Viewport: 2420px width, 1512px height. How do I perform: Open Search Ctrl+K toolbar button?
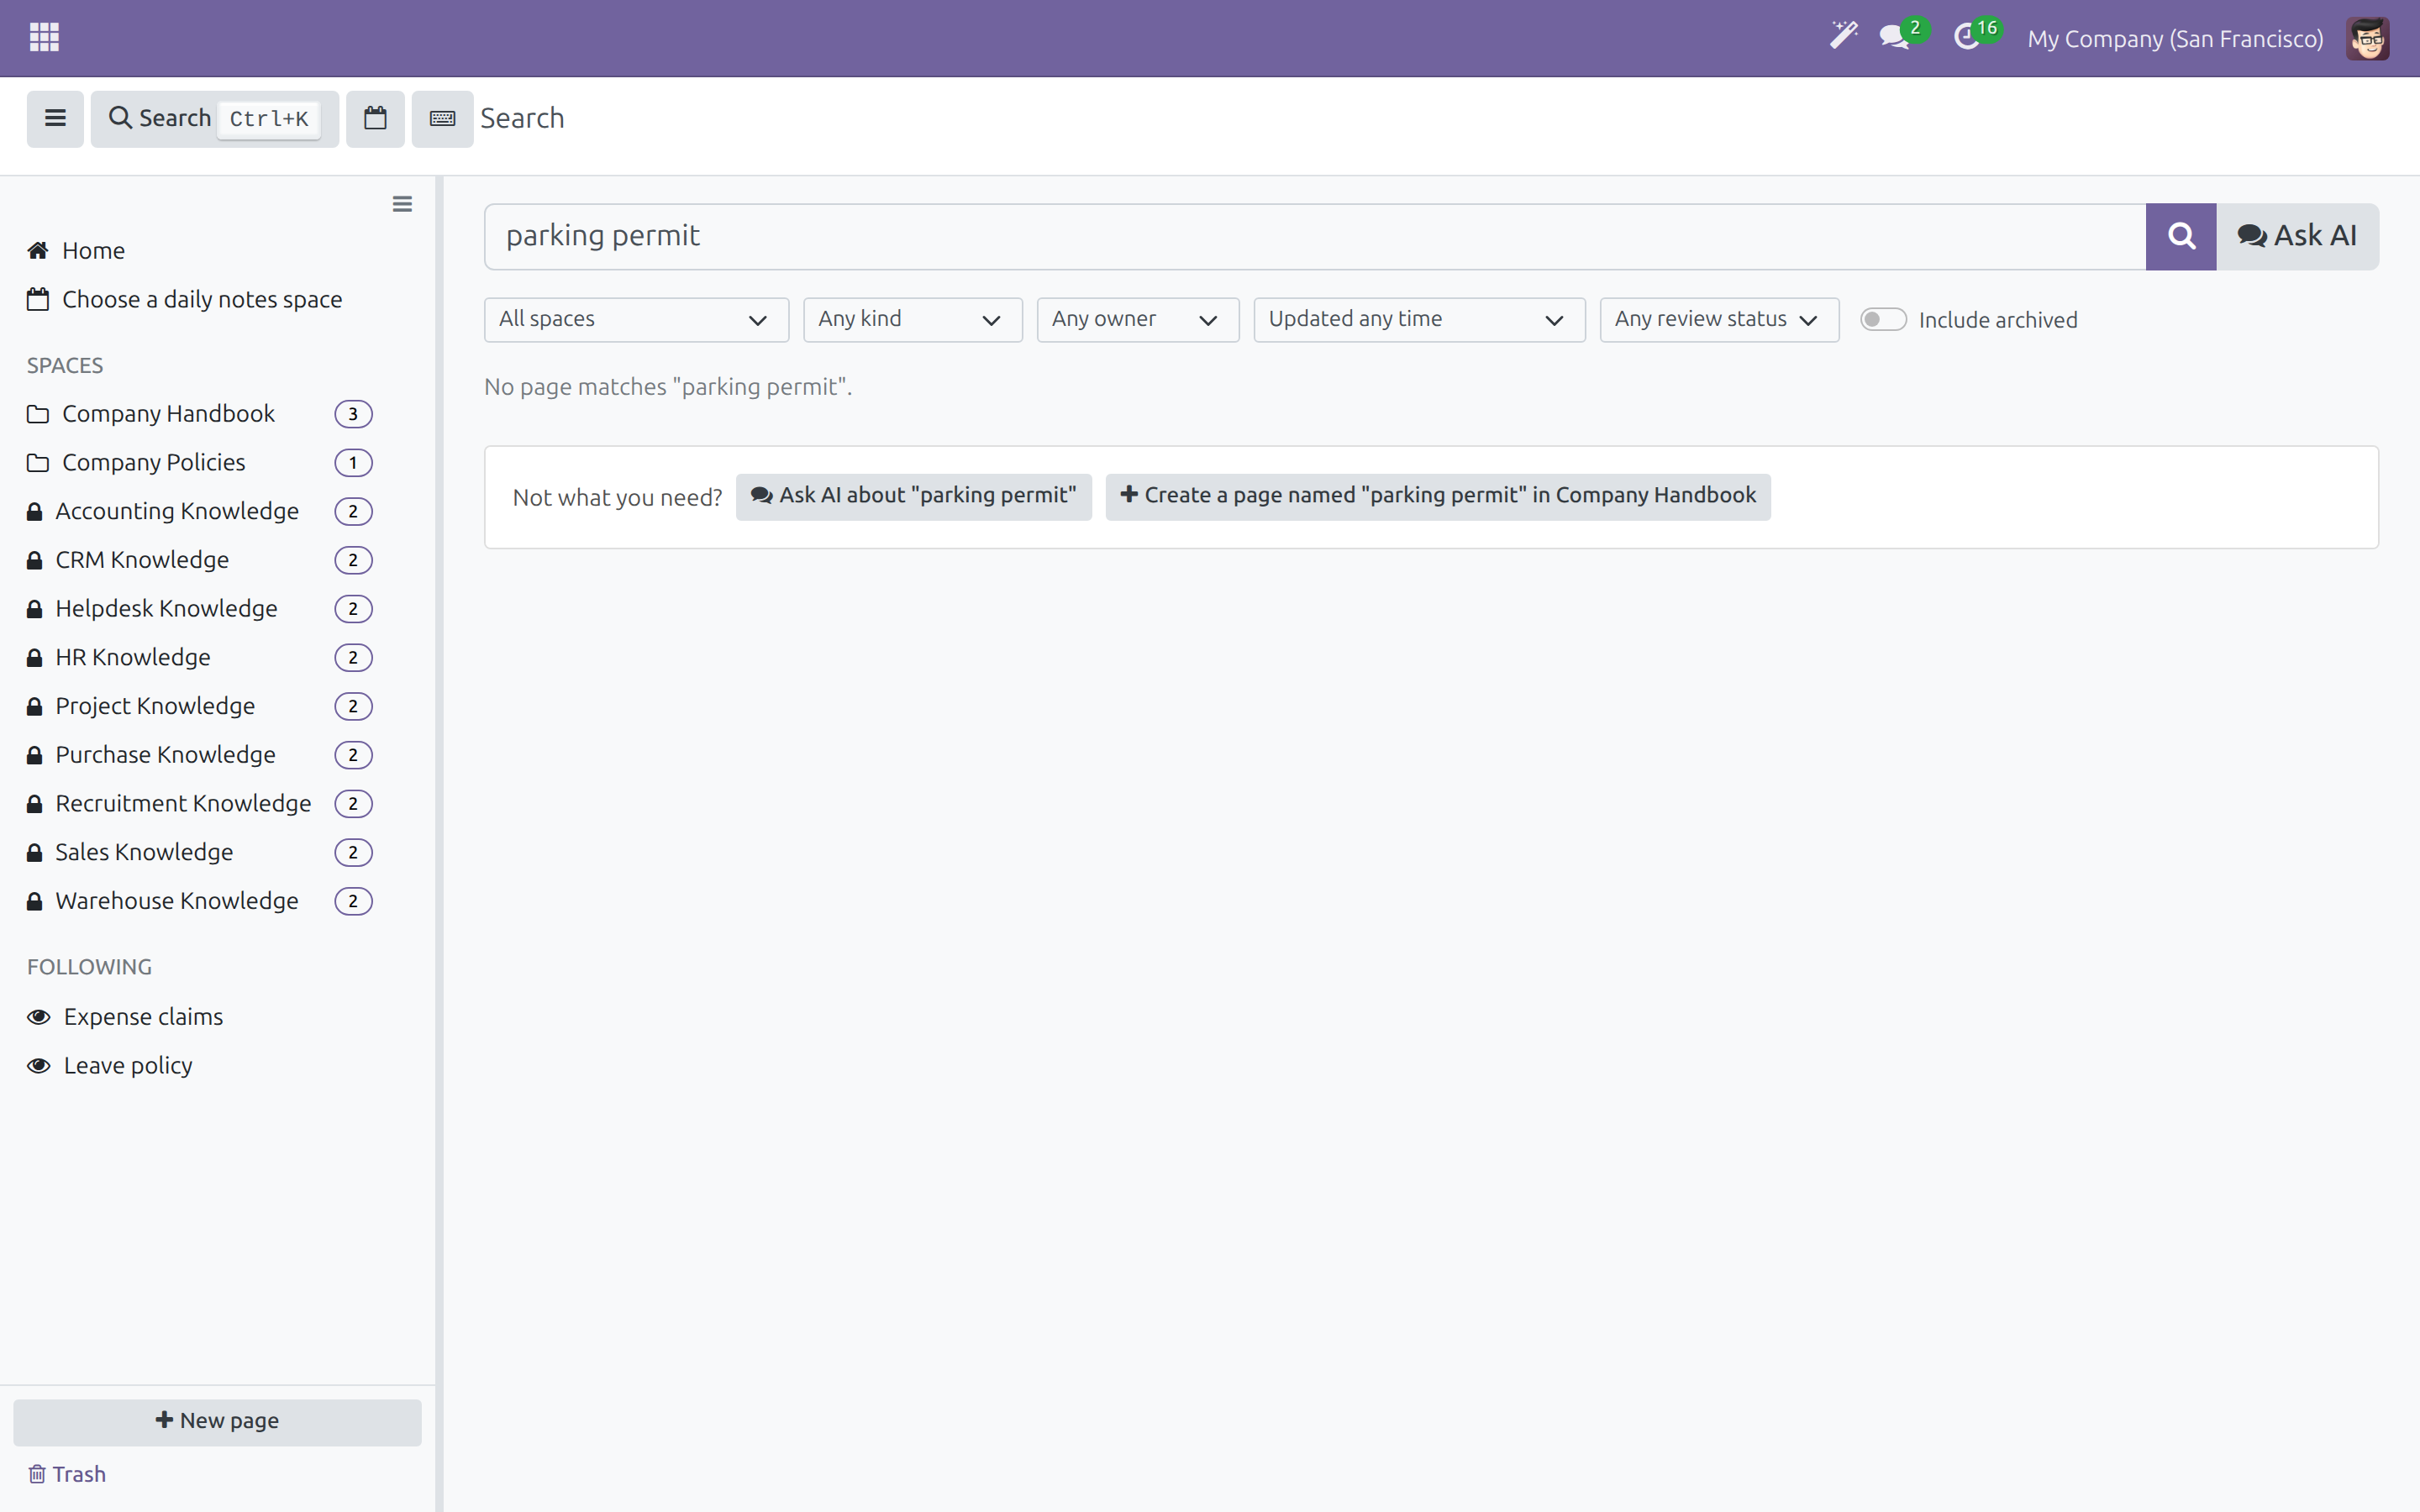click(x=214, y=118)
